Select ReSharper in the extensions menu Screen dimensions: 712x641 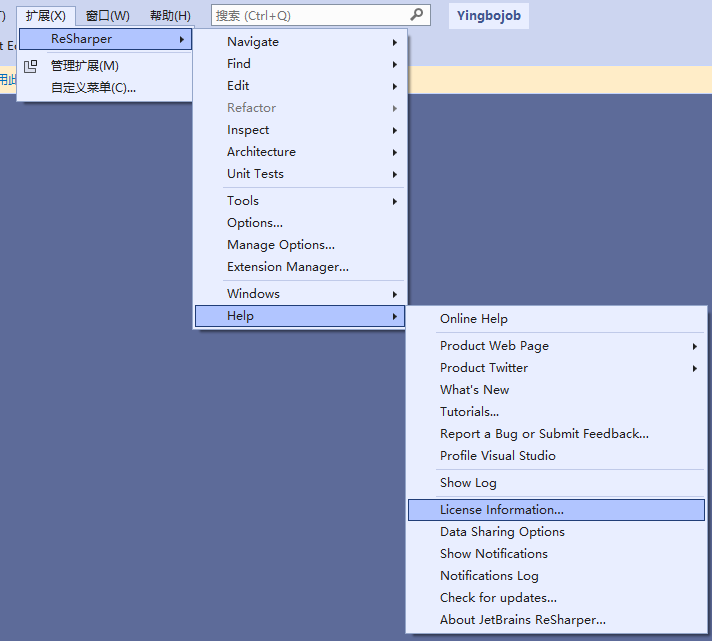(x=105, y=39)
